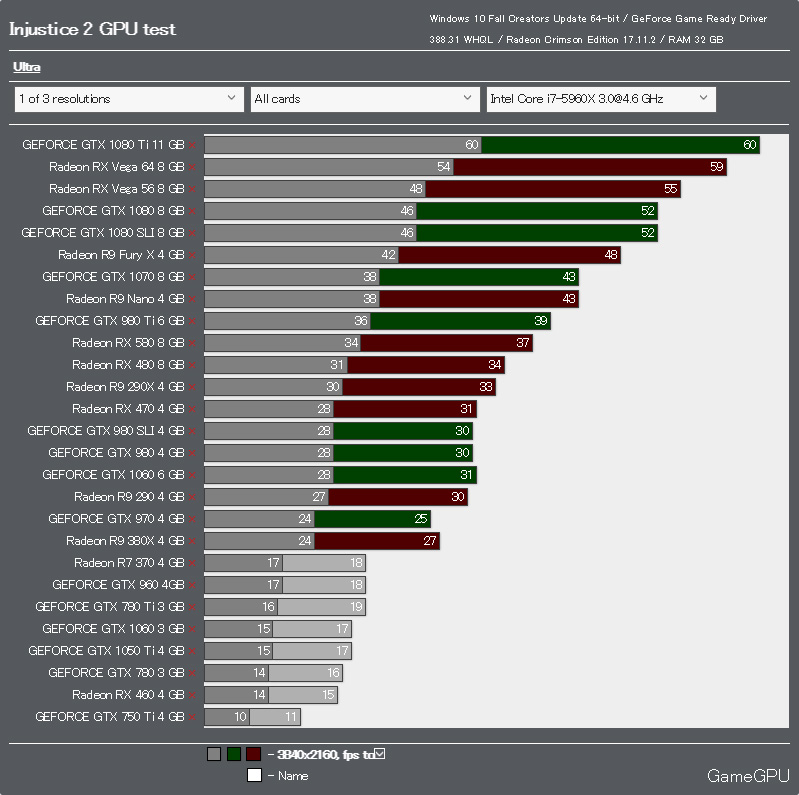Click the dark red AMD legend swatch
Screen dimensions: 799x795
[x=253, y=754]
